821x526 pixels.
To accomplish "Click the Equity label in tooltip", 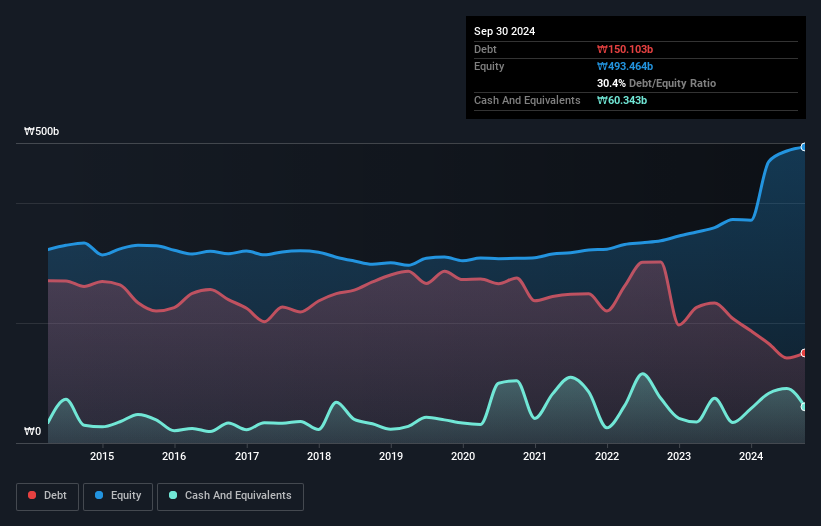I will click(x=489, y=66).
